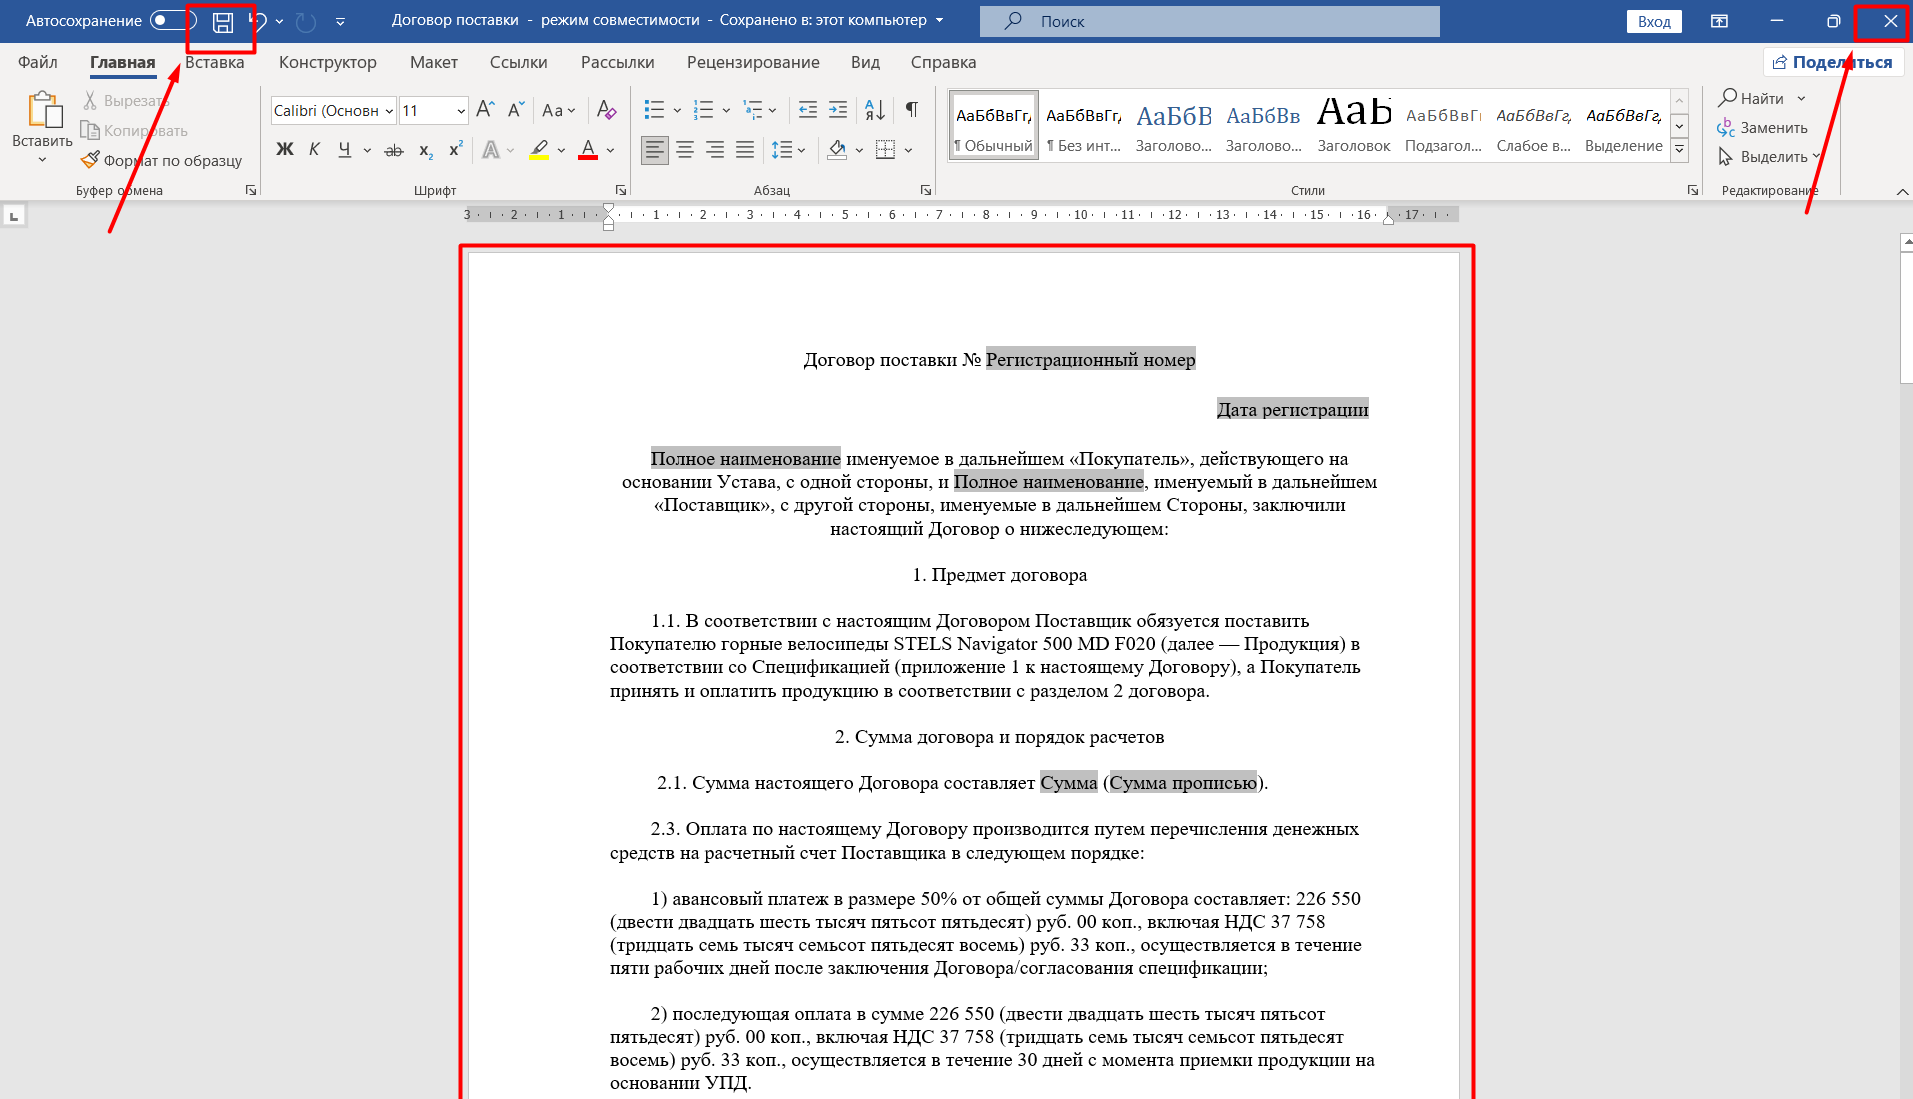Open the font size dropdown
Image resolution: width=1913 pixels, height=1099 pixels.
click(461, 111)
